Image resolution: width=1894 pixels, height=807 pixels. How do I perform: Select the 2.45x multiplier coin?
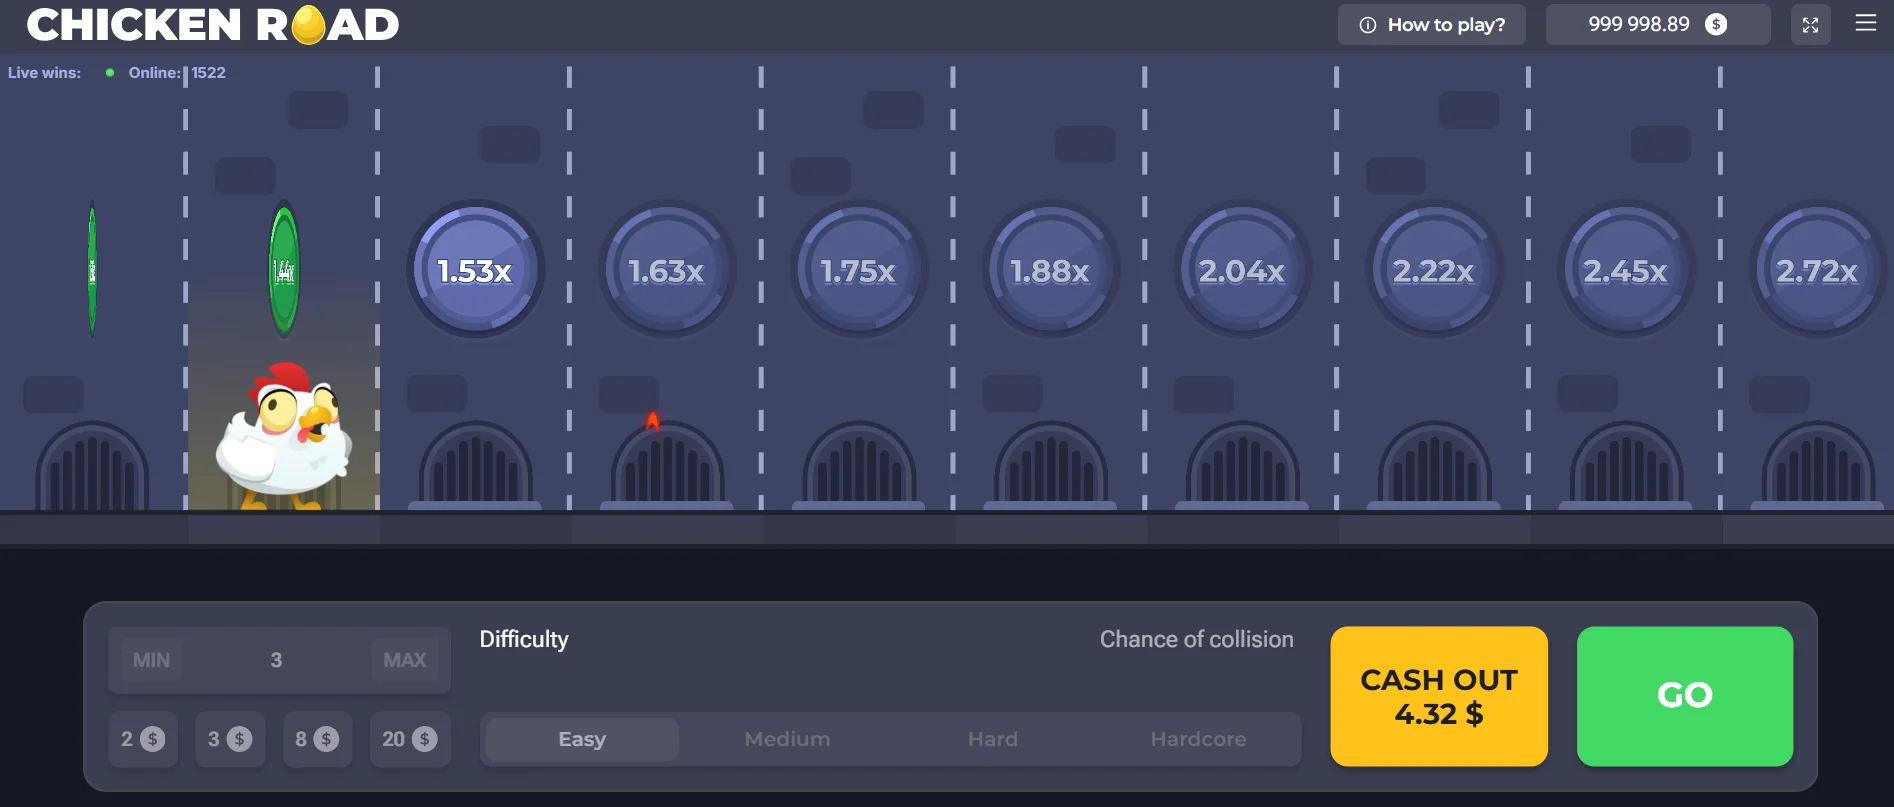(1627, 270)
